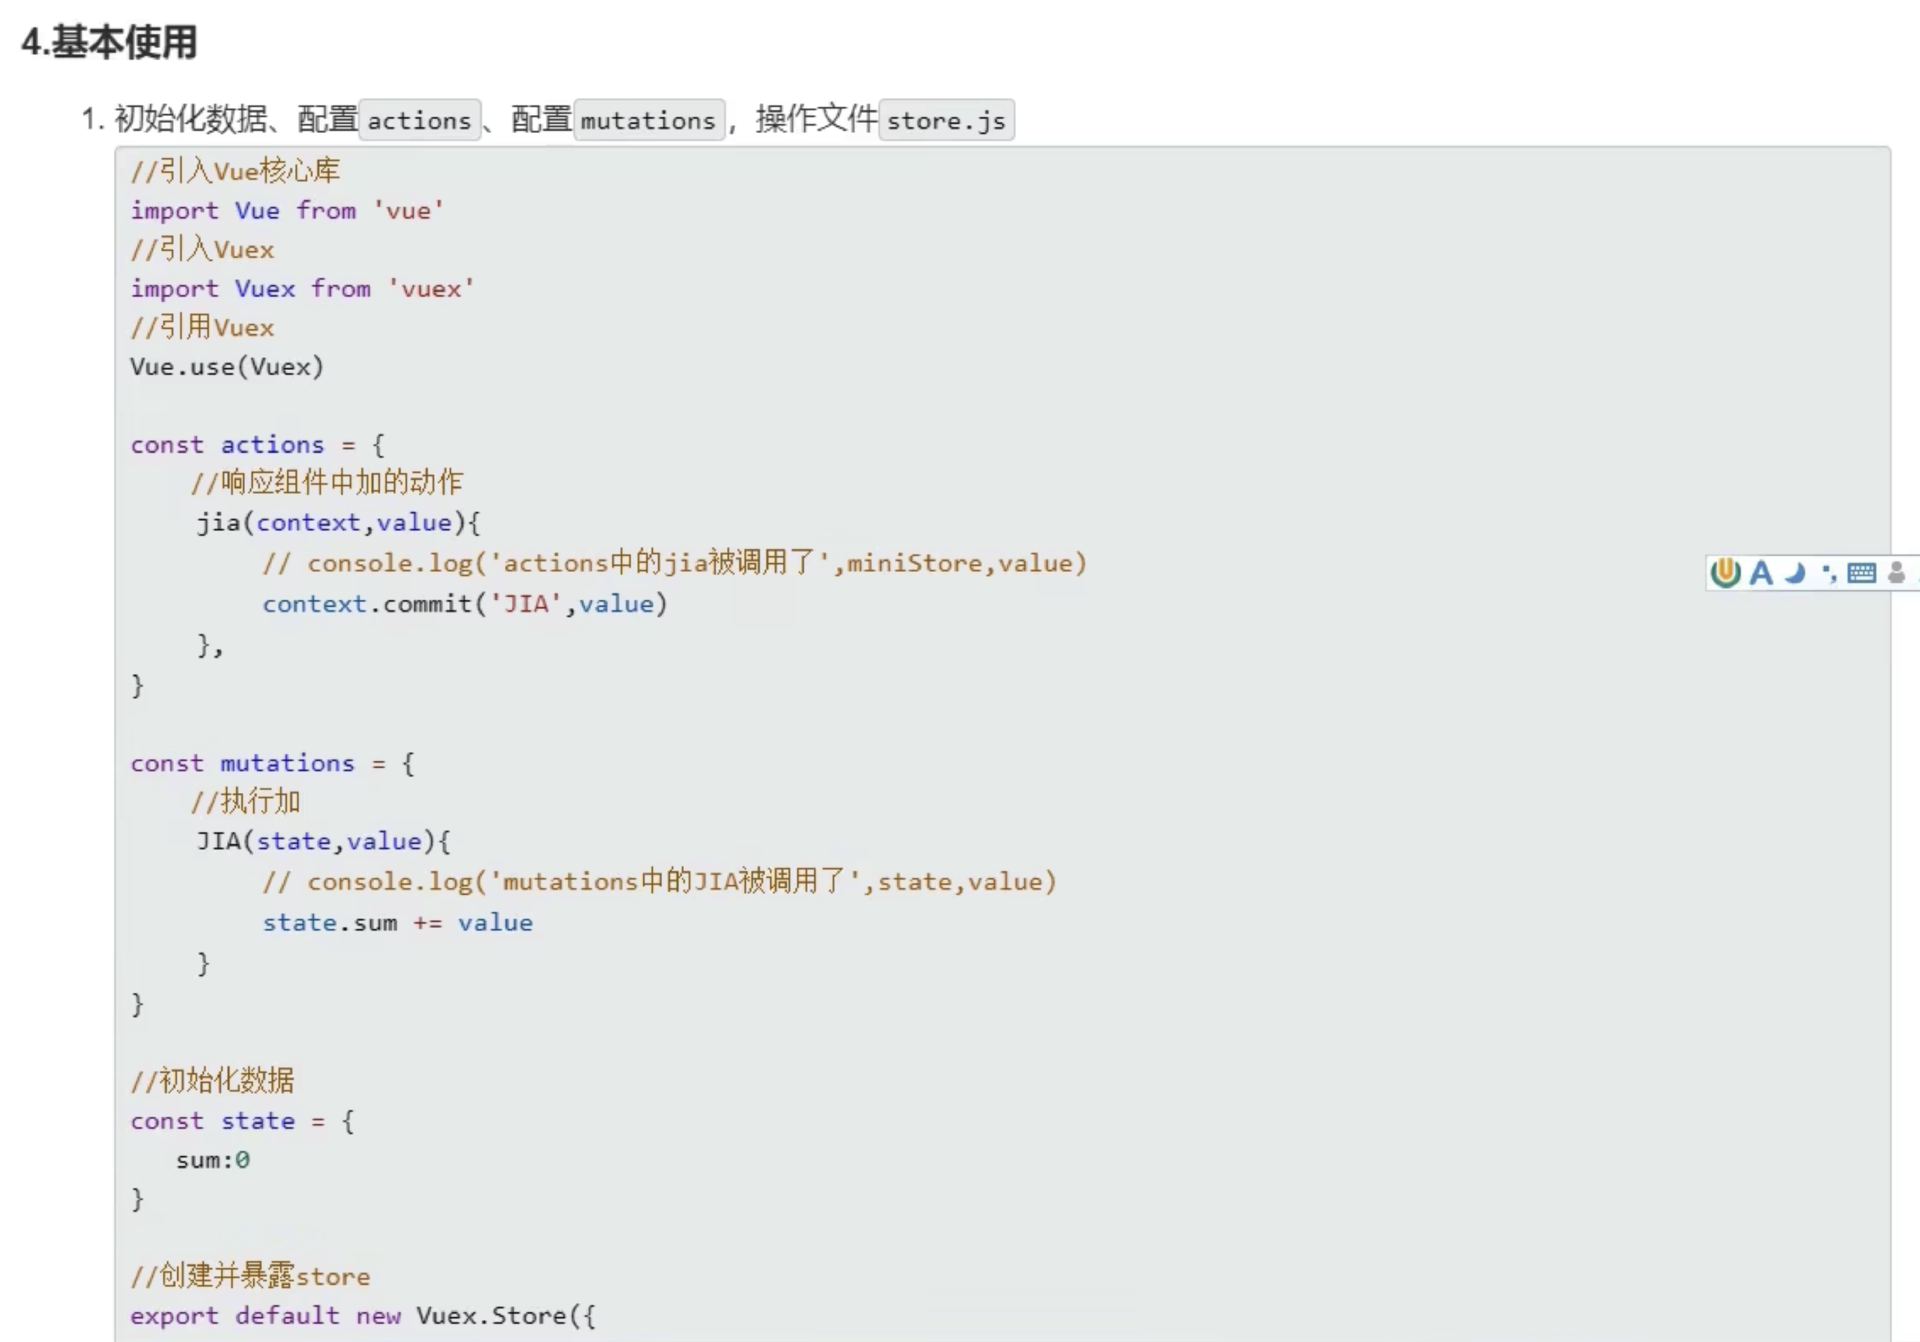The height and width of the screenshot is (1342, 1920).
Task: Toggle punctuation mode icon in IME bar
Action: click(x=1829, y=572)
